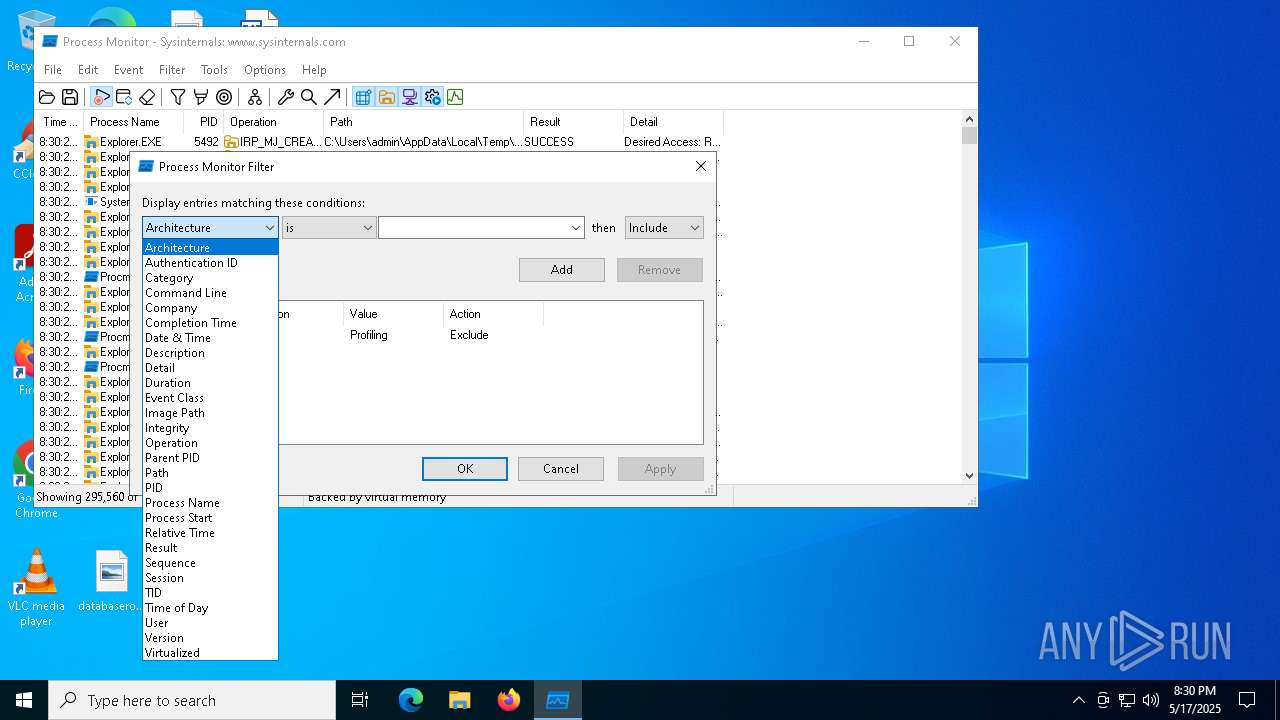Select the Explorer.EXE IRP_MJ_CREATE row
1280x720 pixels.
pyautogui.click(x=380, y=142)
